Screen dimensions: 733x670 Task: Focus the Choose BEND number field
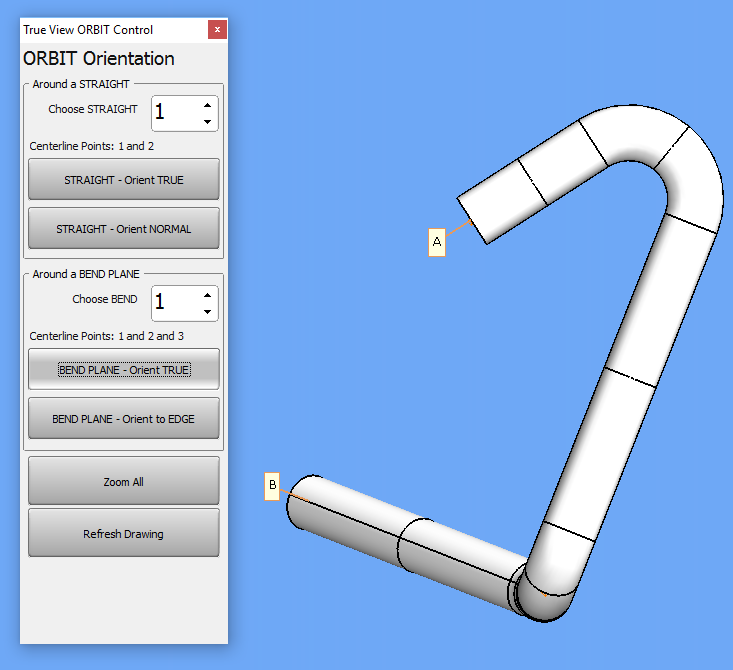pos(172,303)
